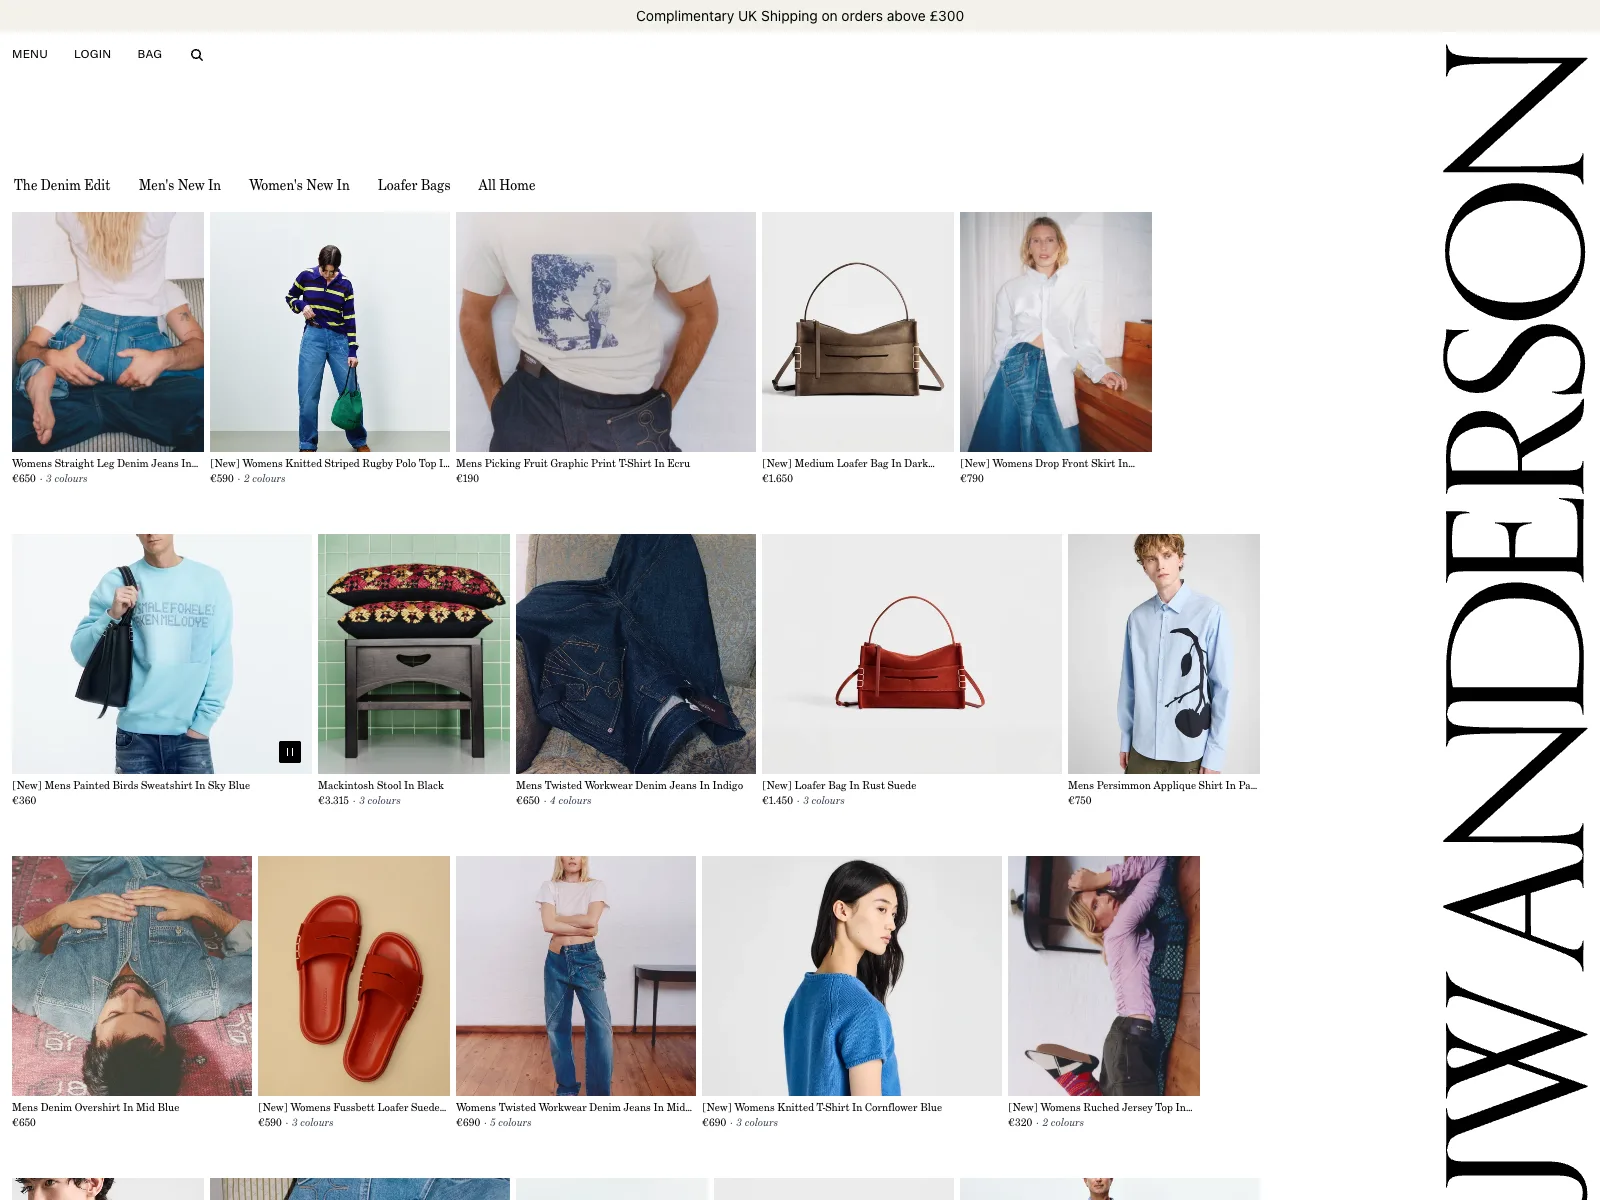This screenshot has width=1600, height=1200.
Task: Click 'Mens Persimmon Applique Shirt' title
Action: 1162,785
